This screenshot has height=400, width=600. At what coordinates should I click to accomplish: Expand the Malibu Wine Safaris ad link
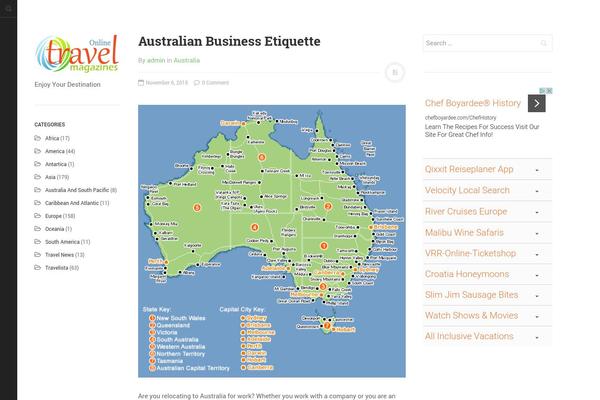[488, 232]
